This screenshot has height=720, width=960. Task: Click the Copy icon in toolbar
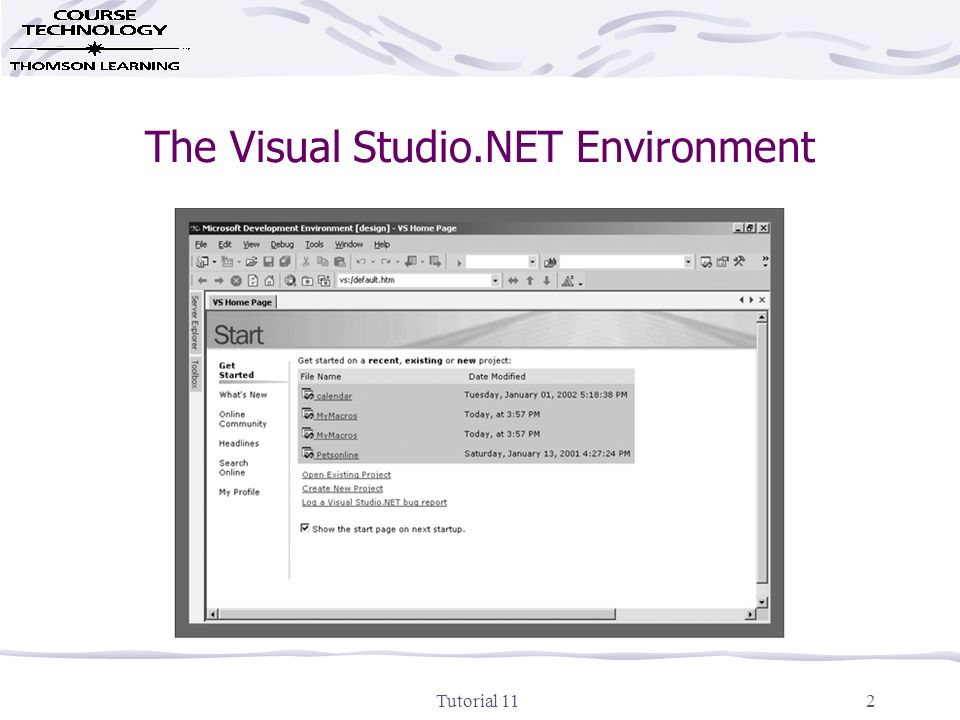click(x=323, y=262)
